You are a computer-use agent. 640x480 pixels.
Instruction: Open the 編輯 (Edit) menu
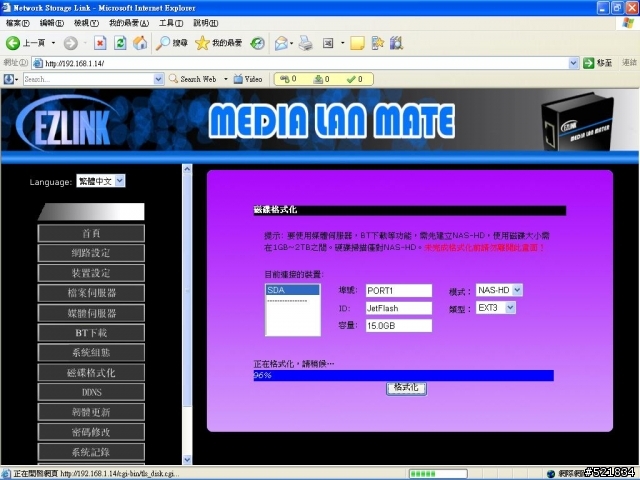point(51,23)
